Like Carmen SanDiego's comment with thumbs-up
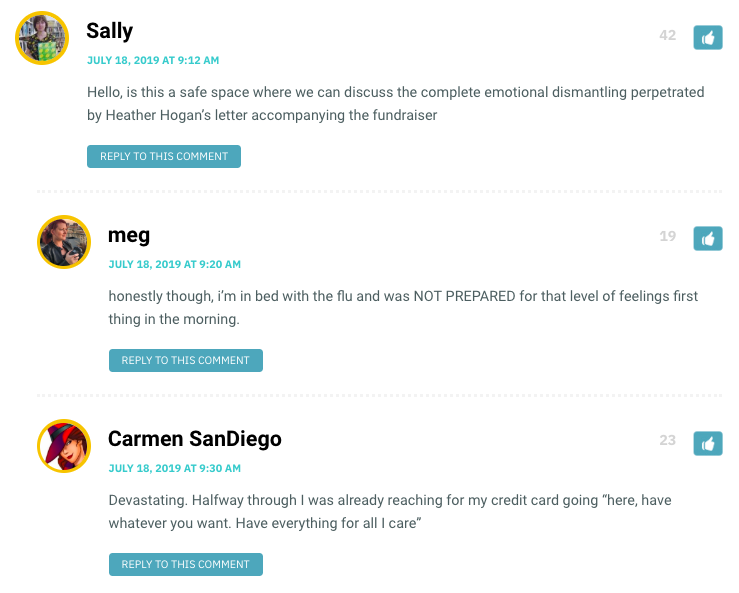The image size is (739, 593). tap(707, 443)
